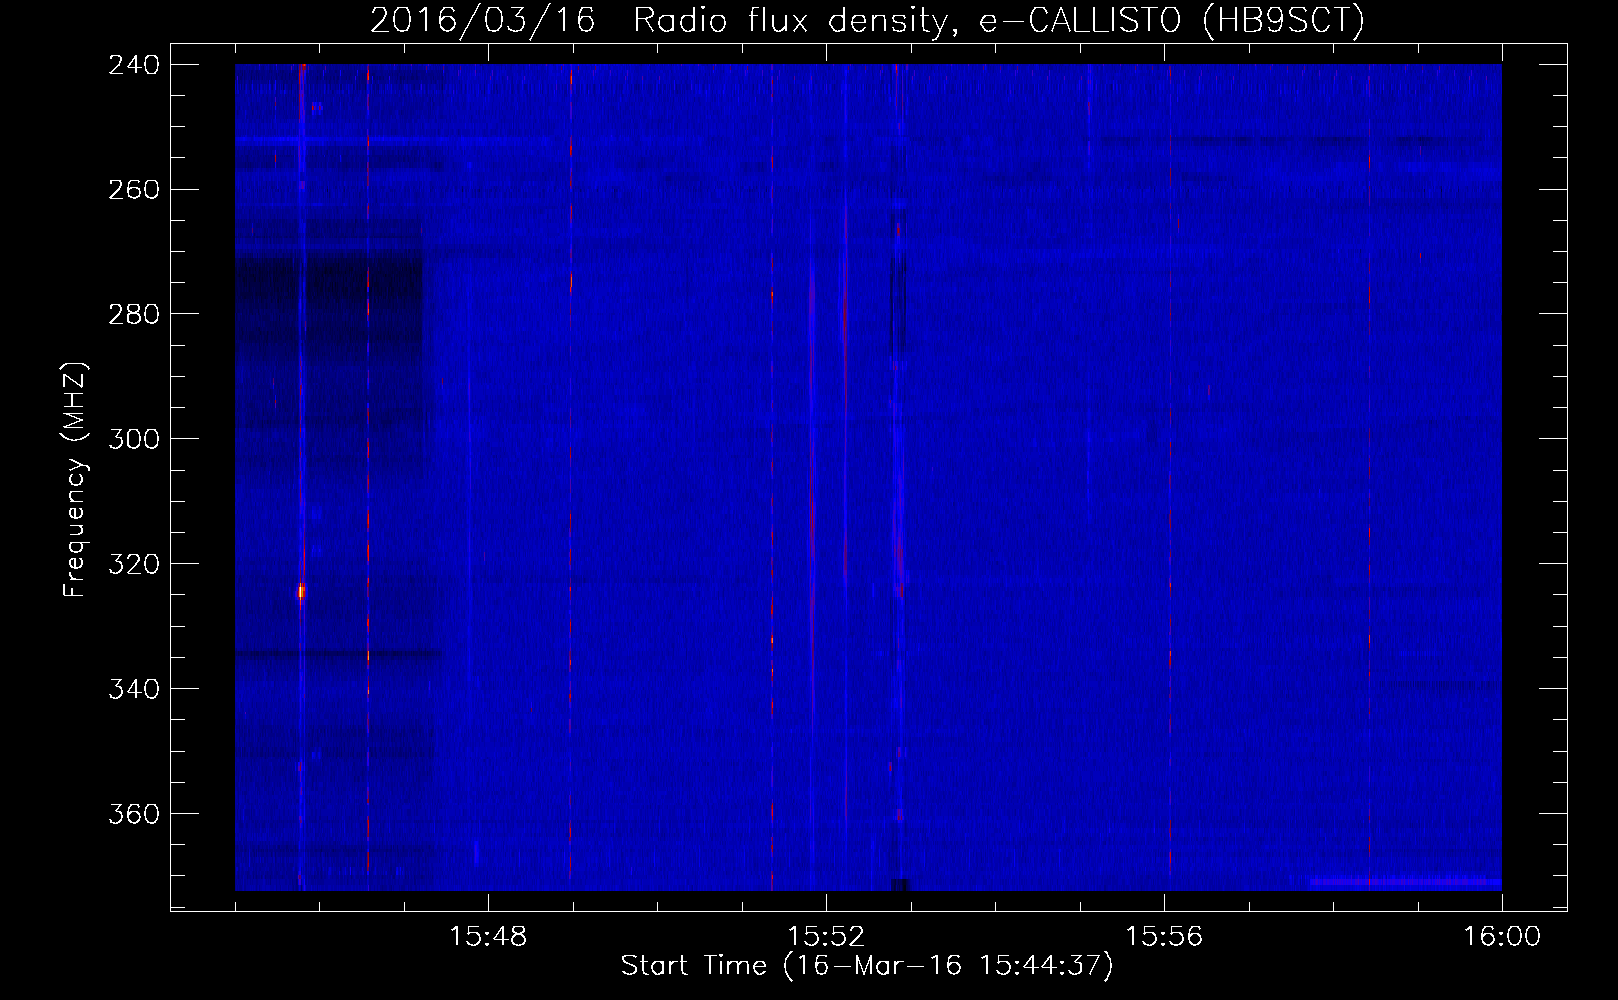Click the bright yellow burst spot near 325 MHz

coord(301,591)
